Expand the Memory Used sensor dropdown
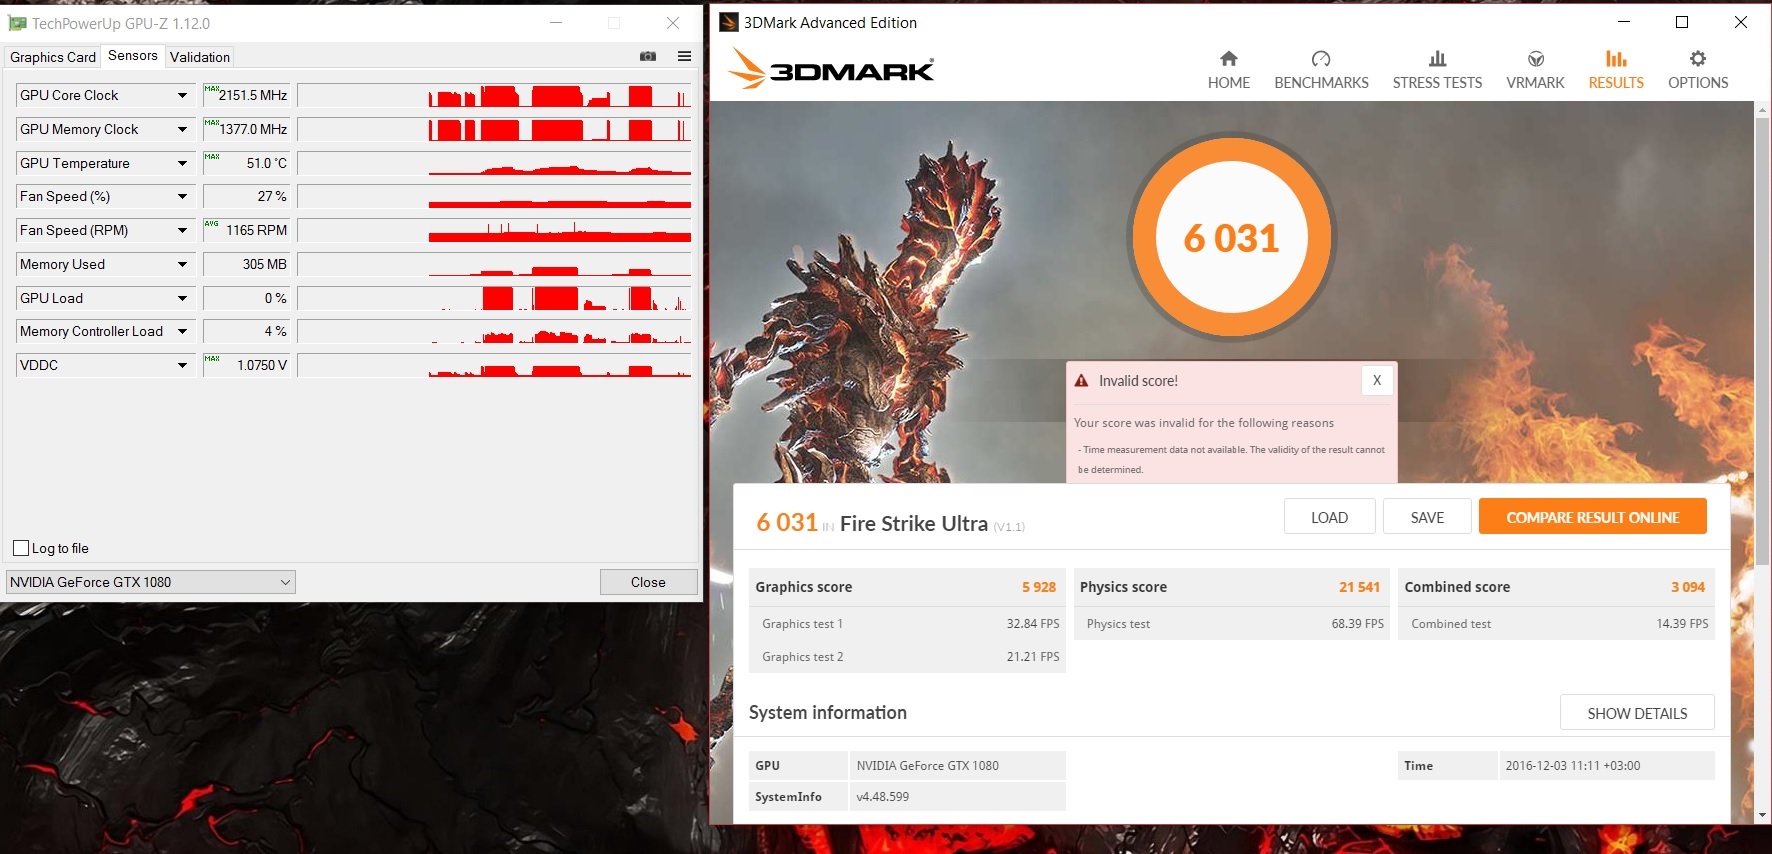Screen dimensions: 1772x854 coord(182,264)
